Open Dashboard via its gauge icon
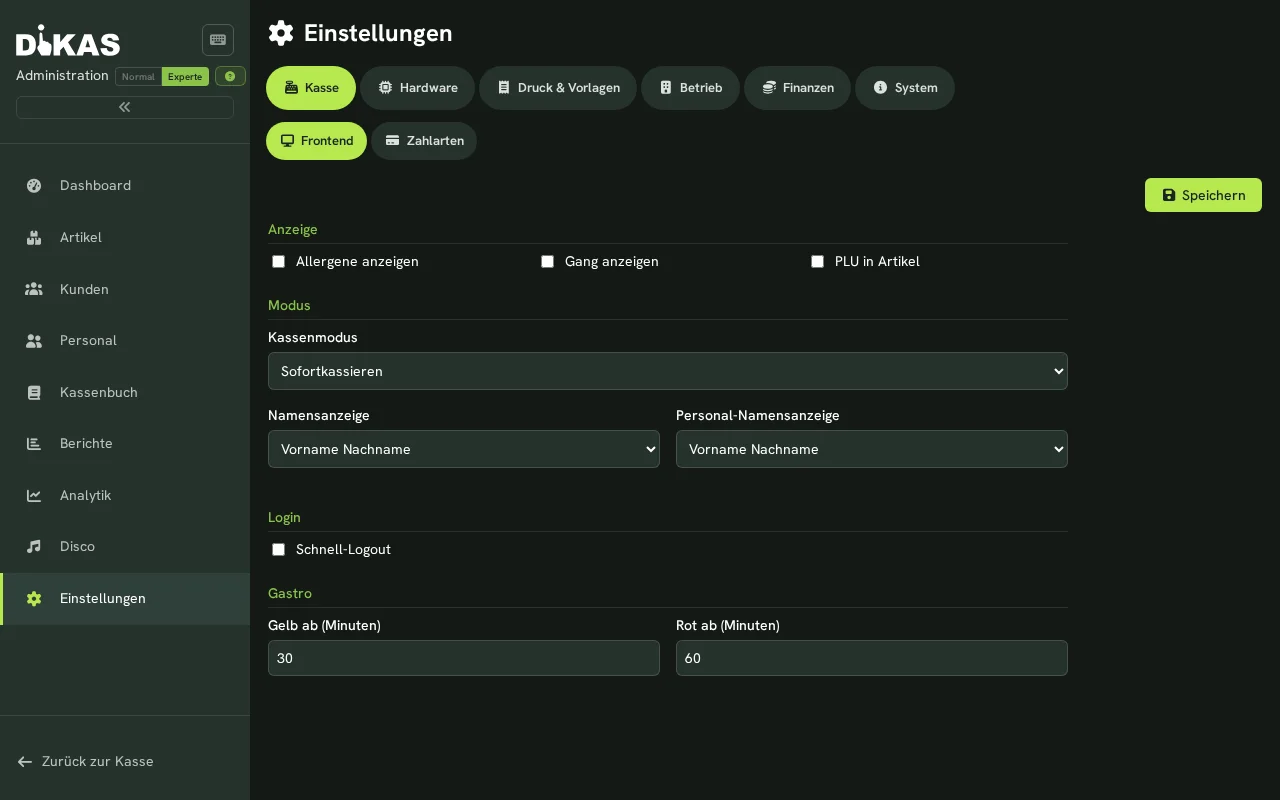The image size is (1280, 800). coord(34,185)
